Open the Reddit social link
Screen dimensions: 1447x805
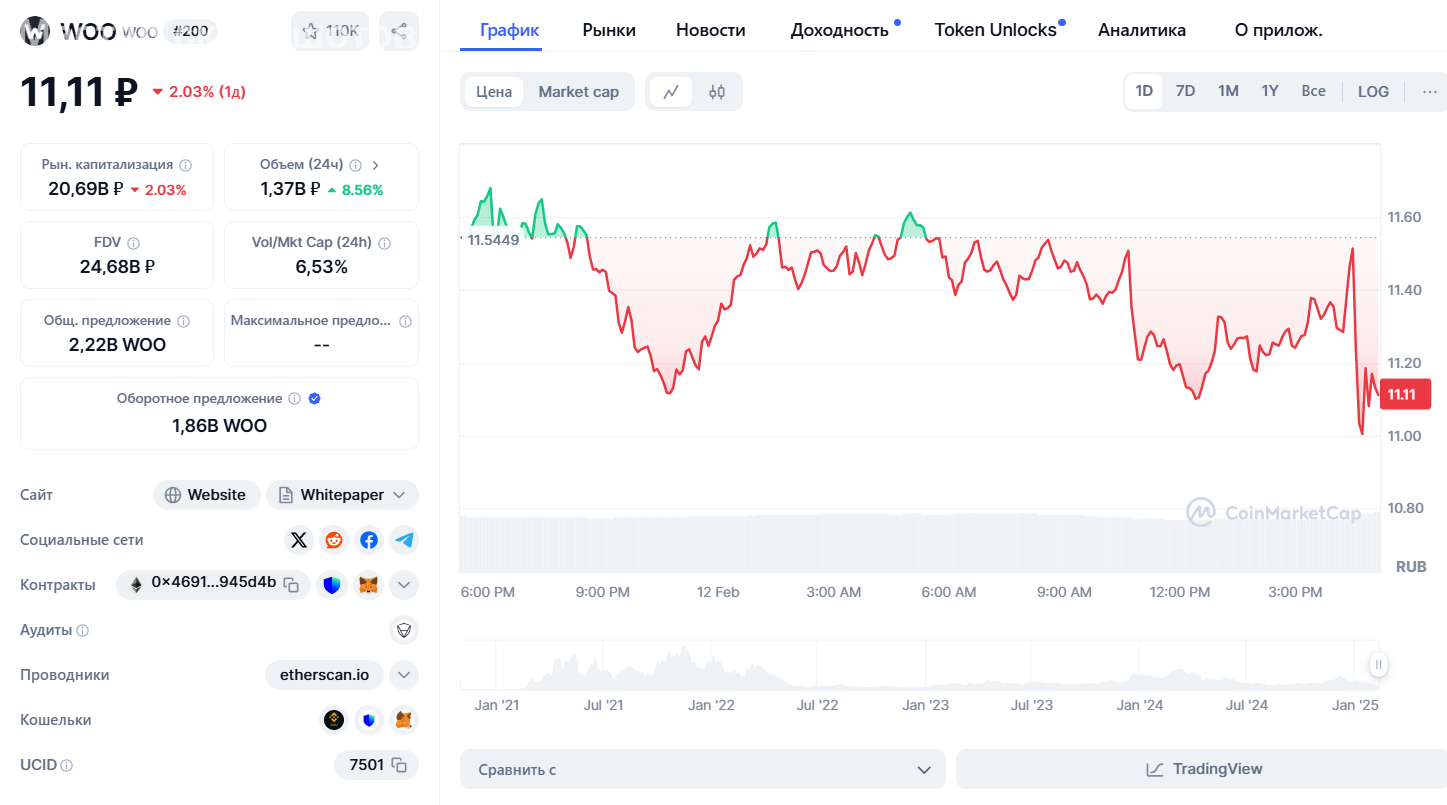coord(334,540)
